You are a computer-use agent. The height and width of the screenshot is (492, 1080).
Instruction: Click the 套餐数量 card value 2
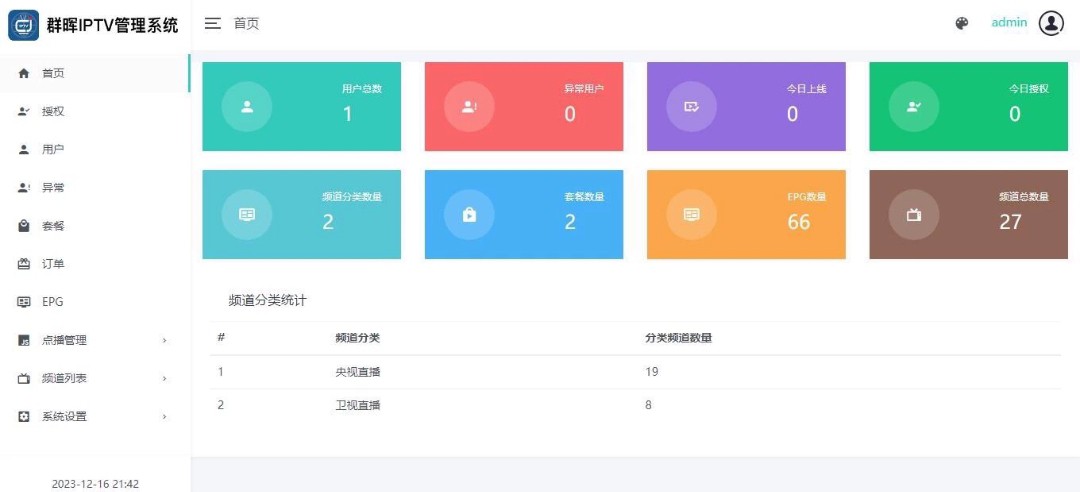570,222
